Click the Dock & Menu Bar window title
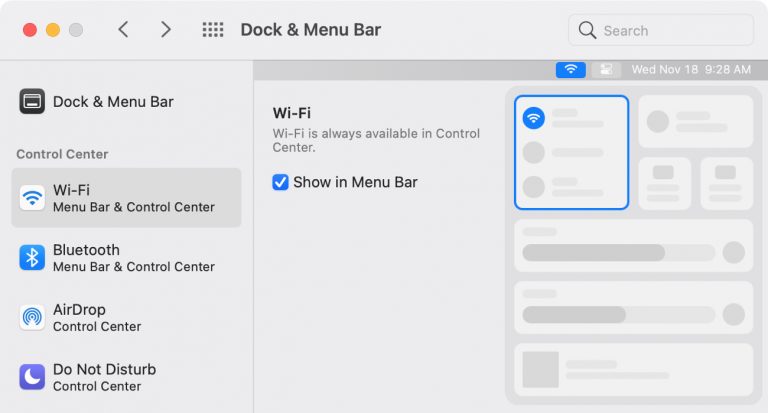 tap(311, 30)
